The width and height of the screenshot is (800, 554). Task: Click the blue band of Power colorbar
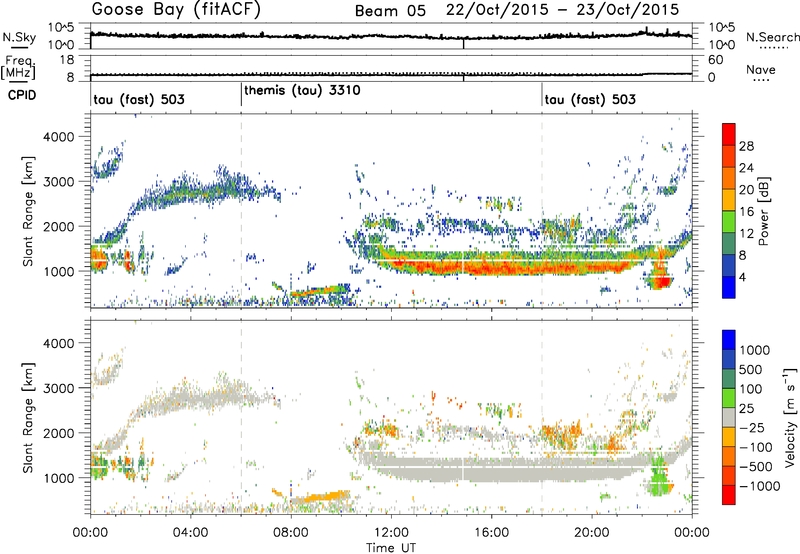pos(729,288)
